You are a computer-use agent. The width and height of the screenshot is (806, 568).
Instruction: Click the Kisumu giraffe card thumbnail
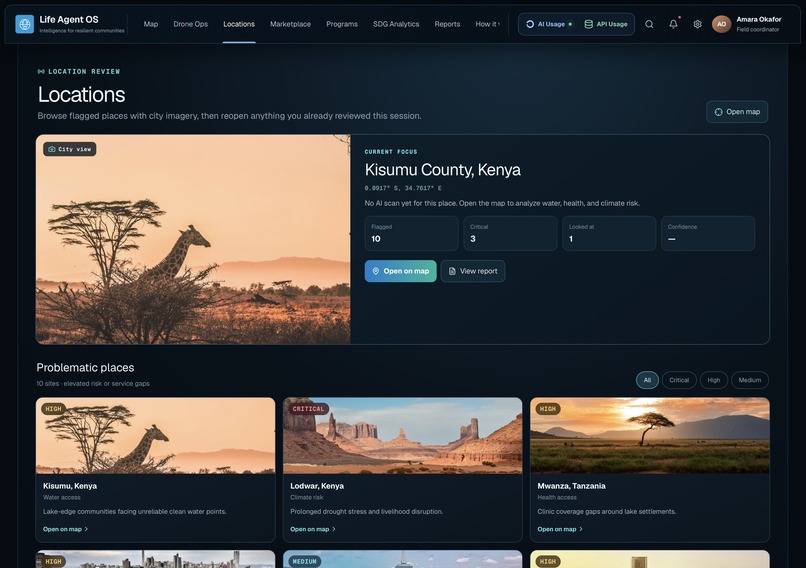tap(156, 436)
